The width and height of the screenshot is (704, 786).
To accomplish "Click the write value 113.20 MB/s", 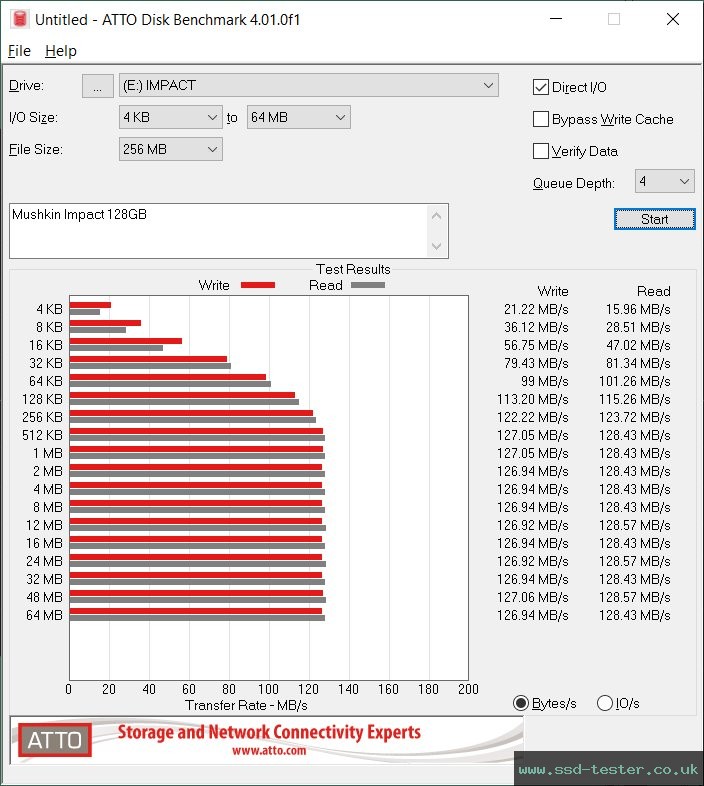I will (x=533, y=400).
